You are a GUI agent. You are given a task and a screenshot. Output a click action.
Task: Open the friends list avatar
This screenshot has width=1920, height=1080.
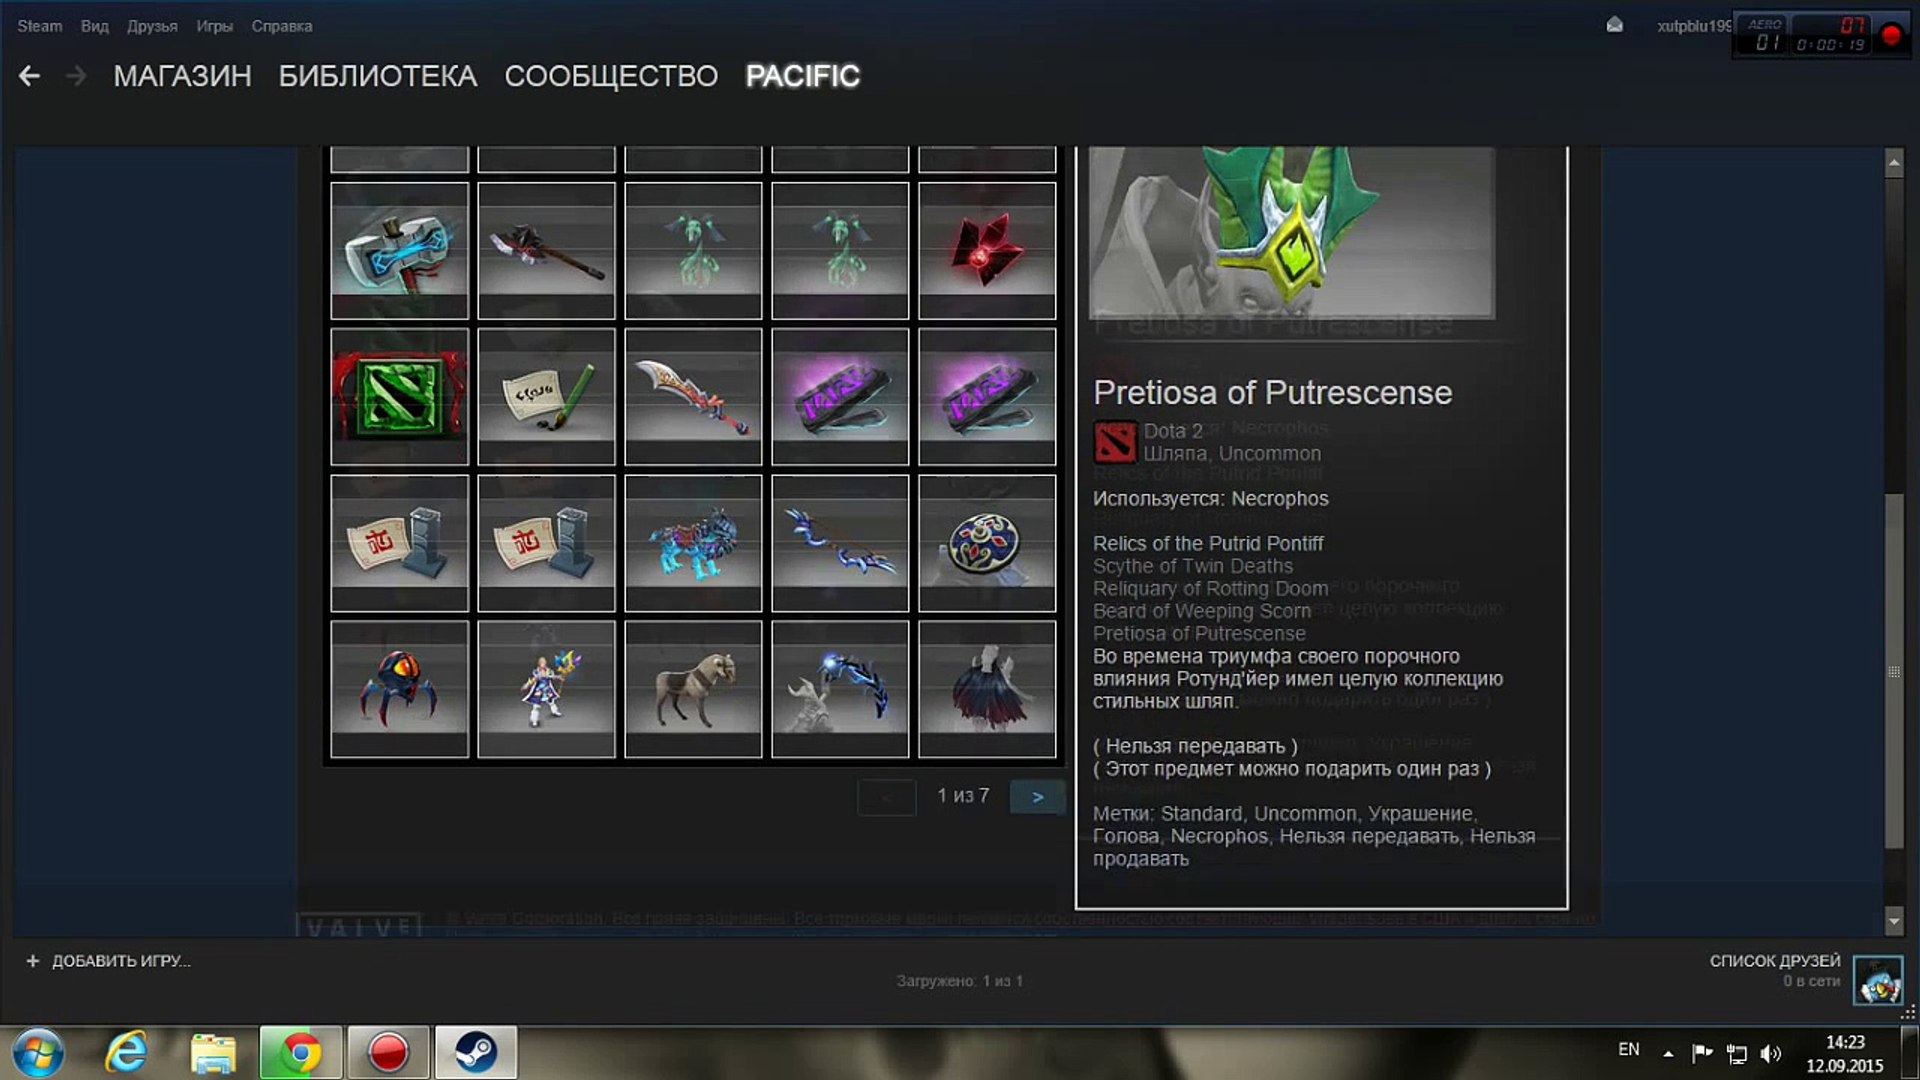click(1877, 980)
